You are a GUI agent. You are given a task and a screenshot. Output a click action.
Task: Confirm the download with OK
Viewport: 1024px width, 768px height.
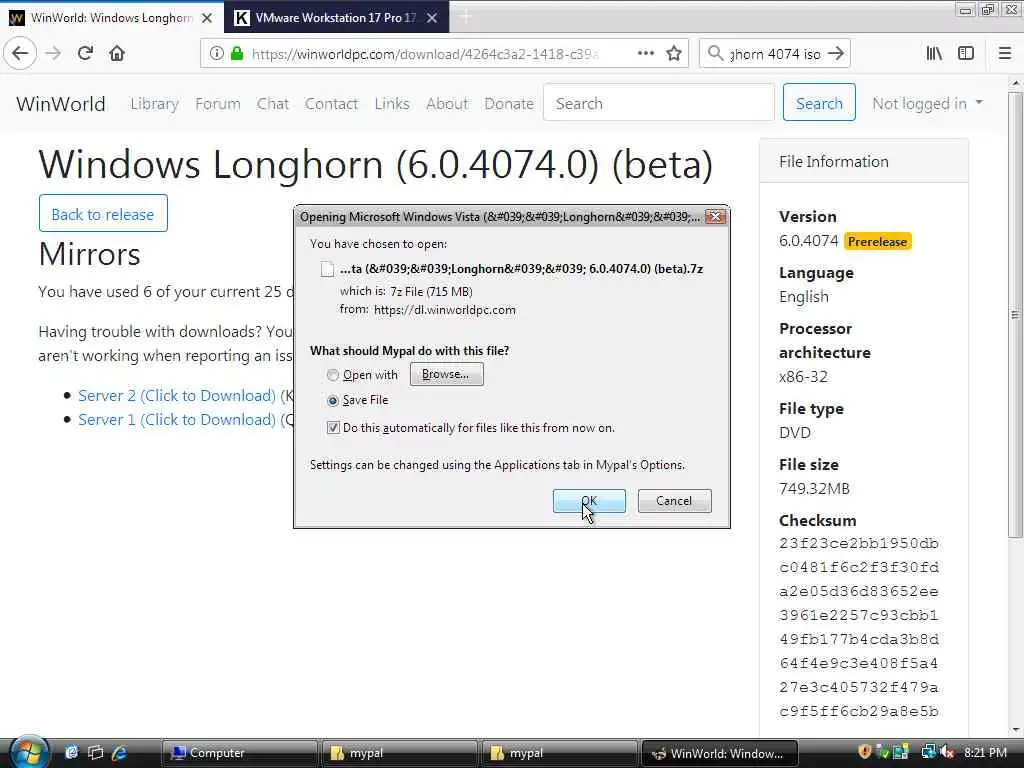click(x=589, y=501)
